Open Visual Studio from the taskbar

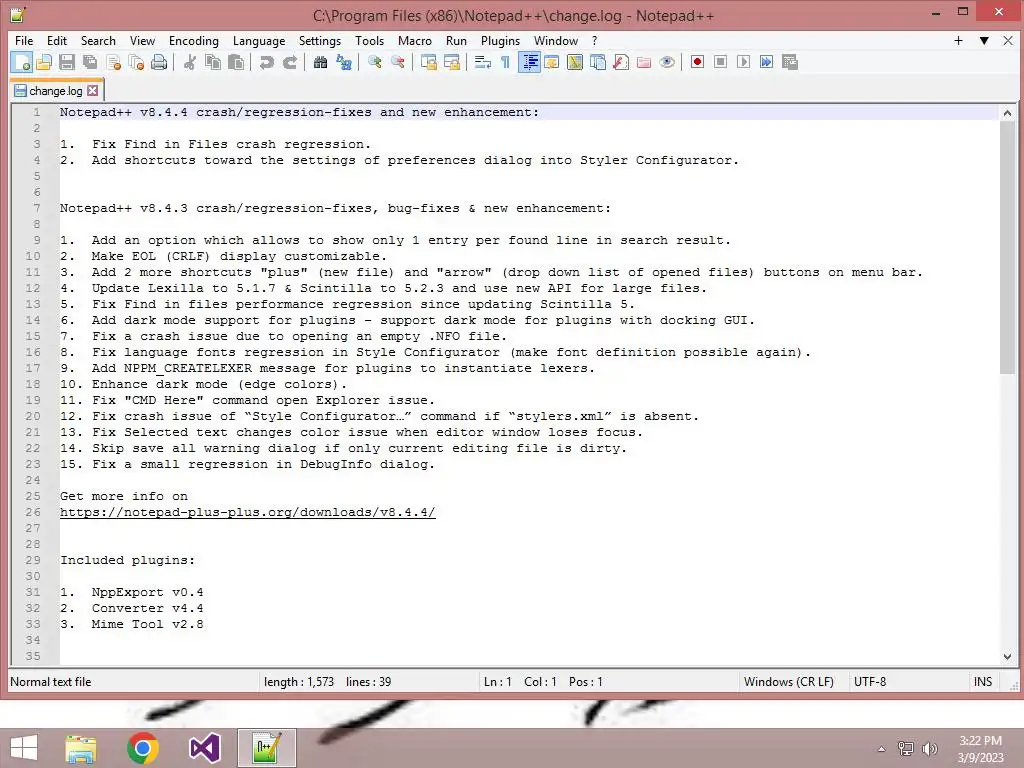204,748
